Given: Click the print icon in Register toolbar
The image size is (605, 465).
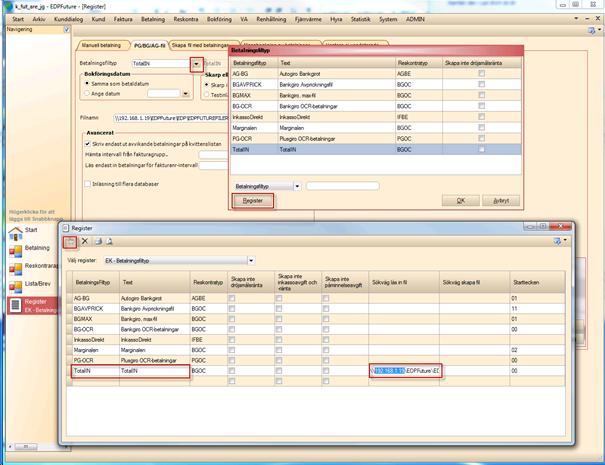Looking at the screenshot, I should tap(97, 241).
